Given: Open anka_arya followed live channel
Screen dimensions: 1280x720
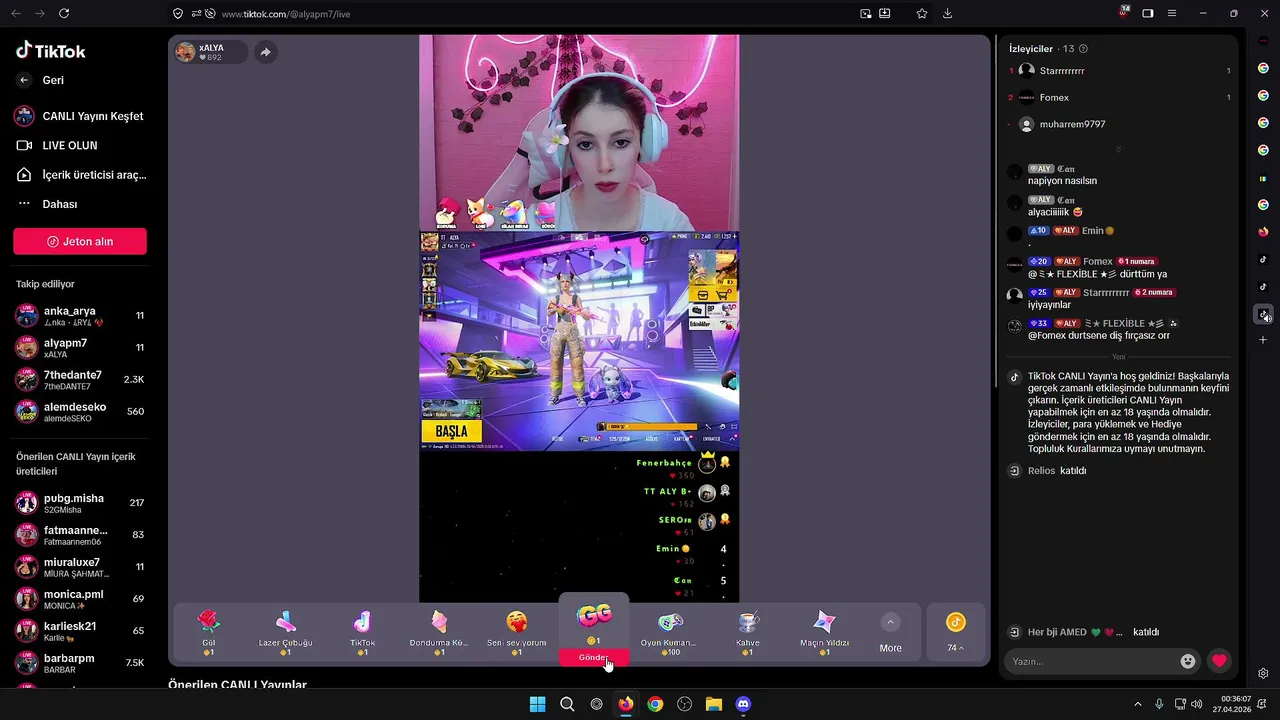Looking at the screenshot, I should 80,316.
